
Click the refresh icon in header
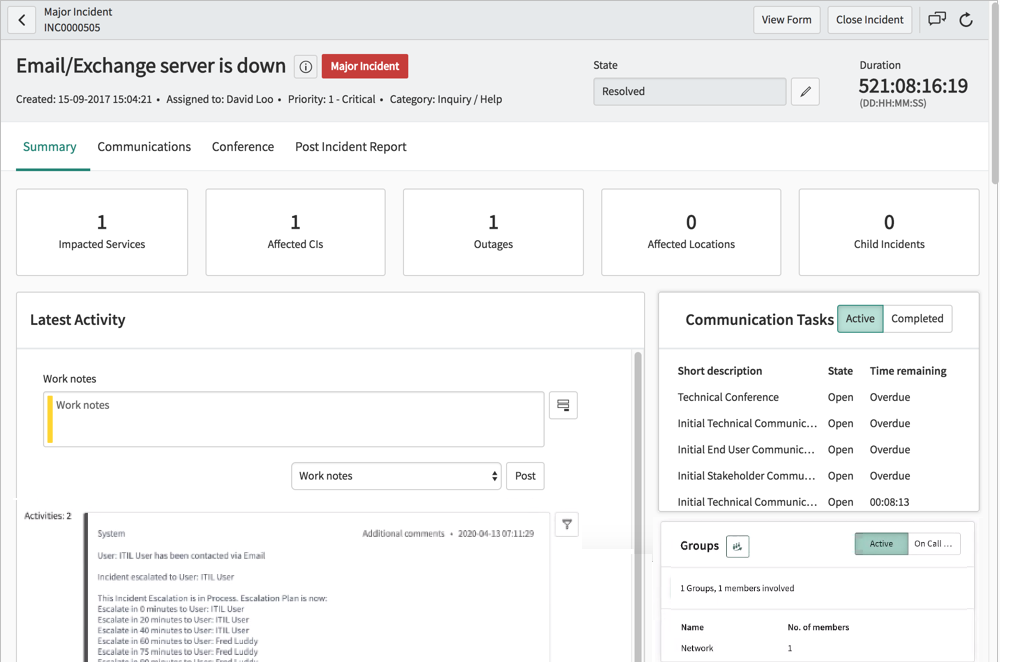click(x=966, y=20)
